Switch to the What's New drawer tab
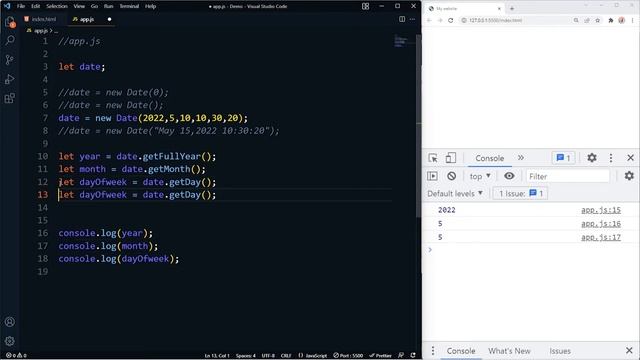This screenshot has width=640, height=360. pos(509,351)
